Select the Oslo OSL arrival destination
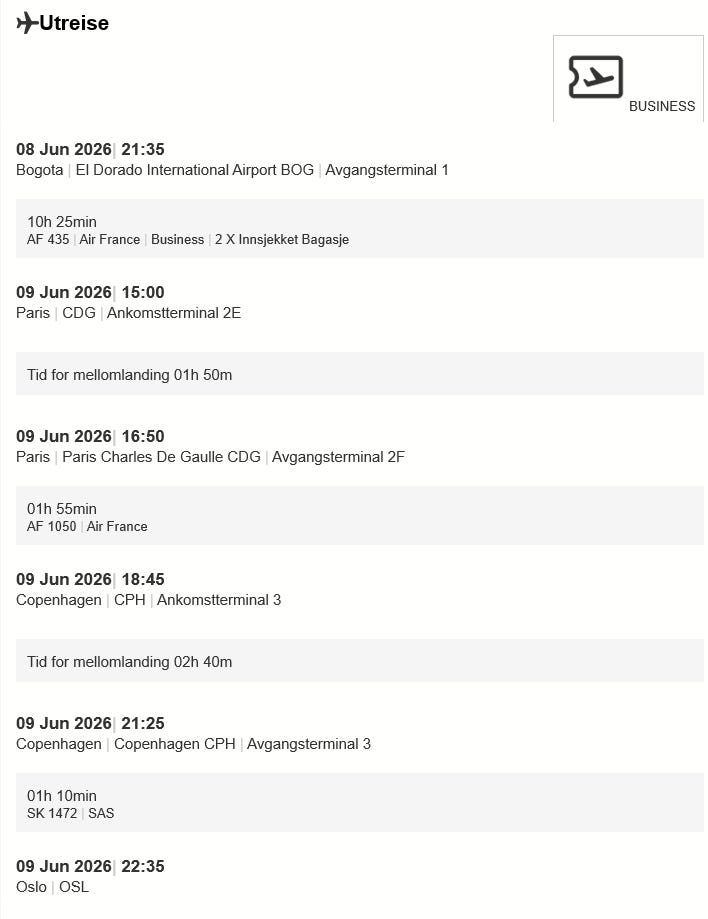The width and height of the screenshot is (708, 919). click(x=53, y=887)
